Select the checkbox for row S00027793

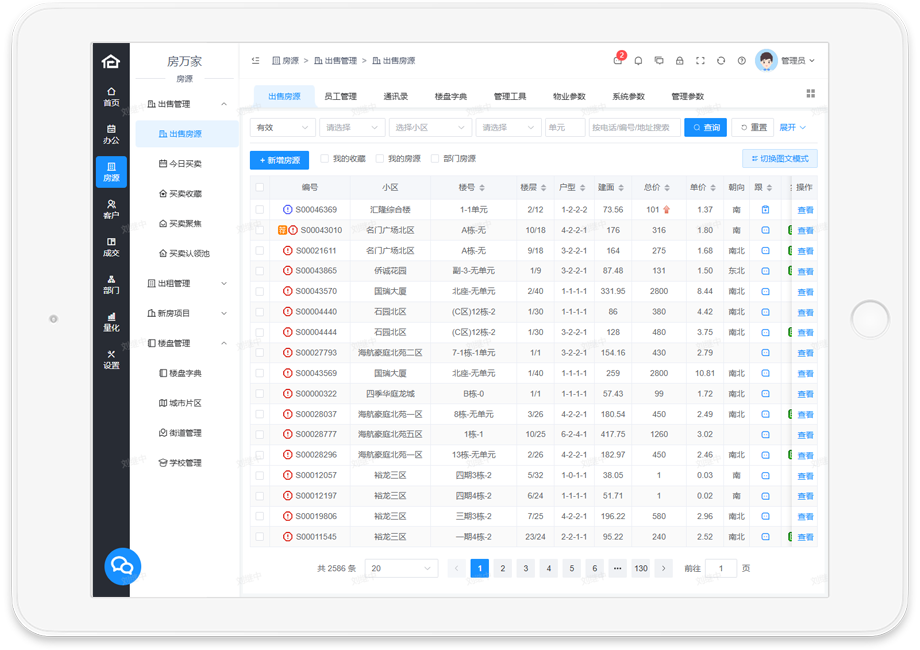coord(259,353)
